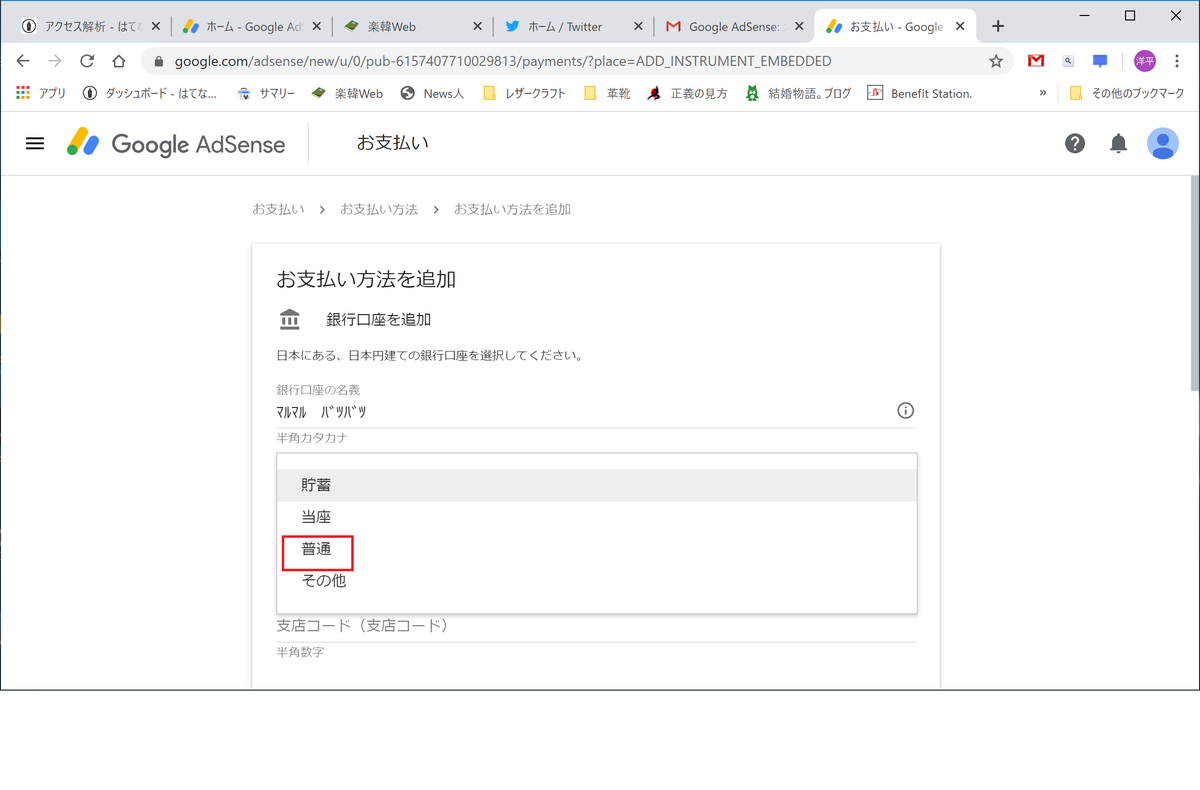
Task: Switch to 楽韓Web tab
Action: pos(412,27)
